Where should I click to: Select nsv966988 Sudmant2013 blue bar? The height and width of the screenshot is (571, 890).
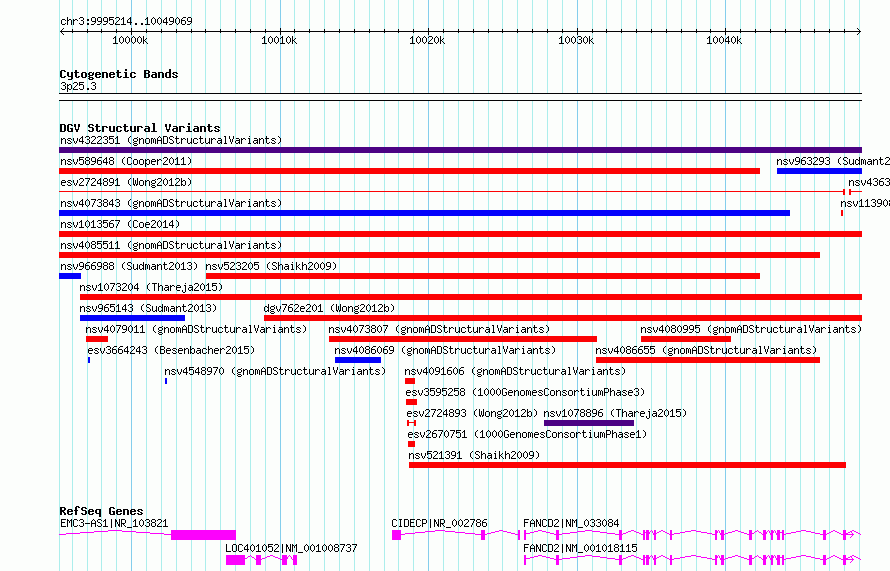[70, 276]
